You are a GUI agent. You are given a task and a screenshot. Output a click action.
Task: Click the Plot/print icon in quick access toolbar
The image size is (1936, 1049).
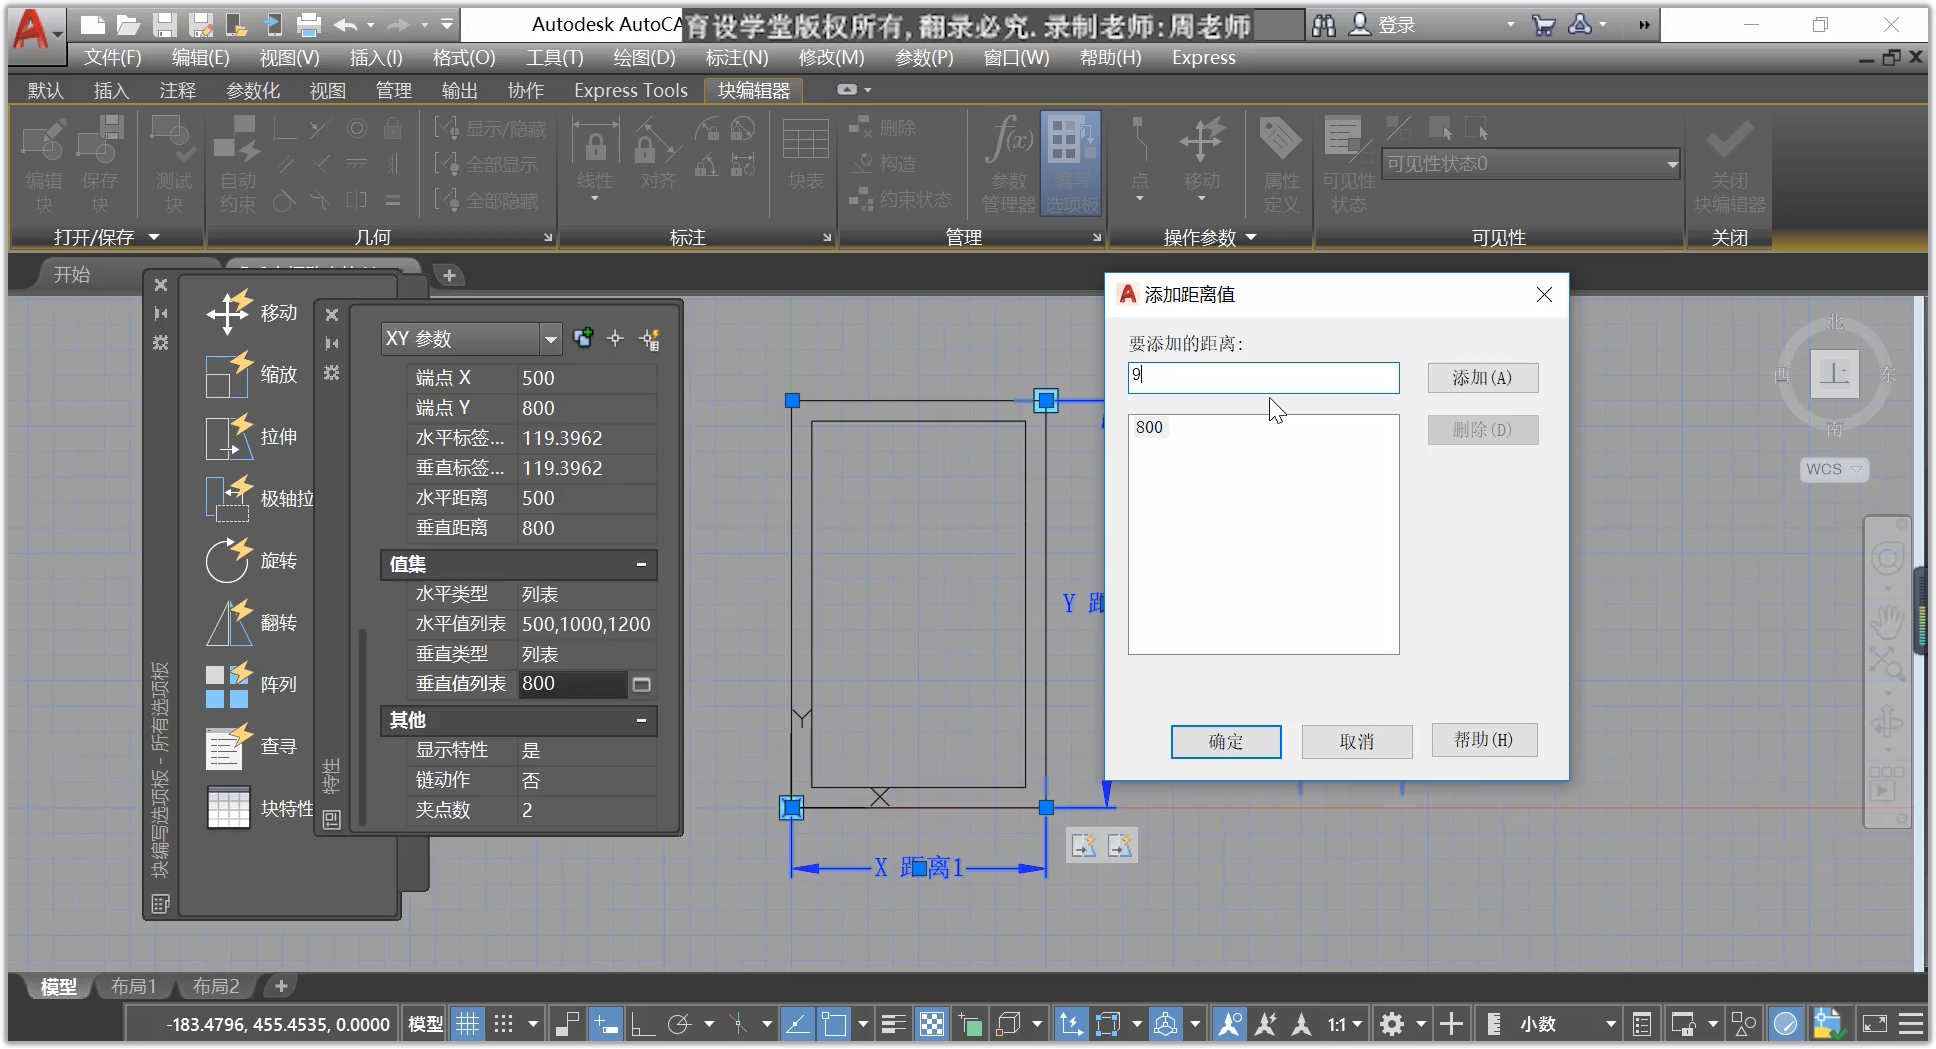[310, 25]
